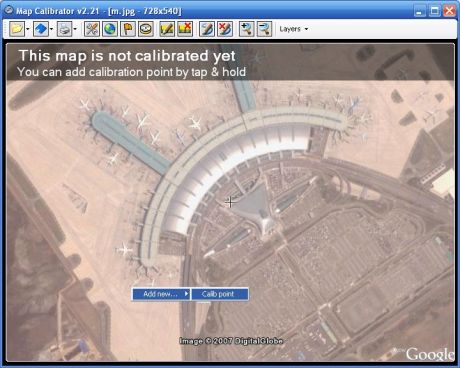Click the crosshair cursor on the map
The width and height of the screenshot is (460, 368).
pyautogui.click(x=230, y=202)
